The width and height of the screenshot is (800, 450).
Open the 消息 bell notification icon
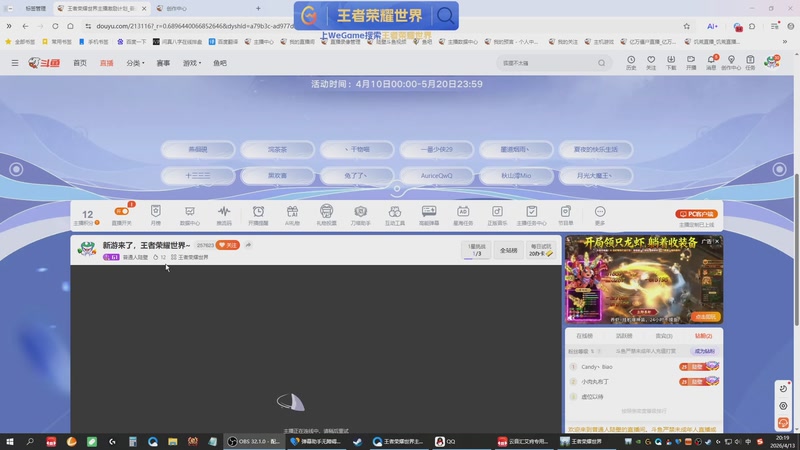click(711, 62)
